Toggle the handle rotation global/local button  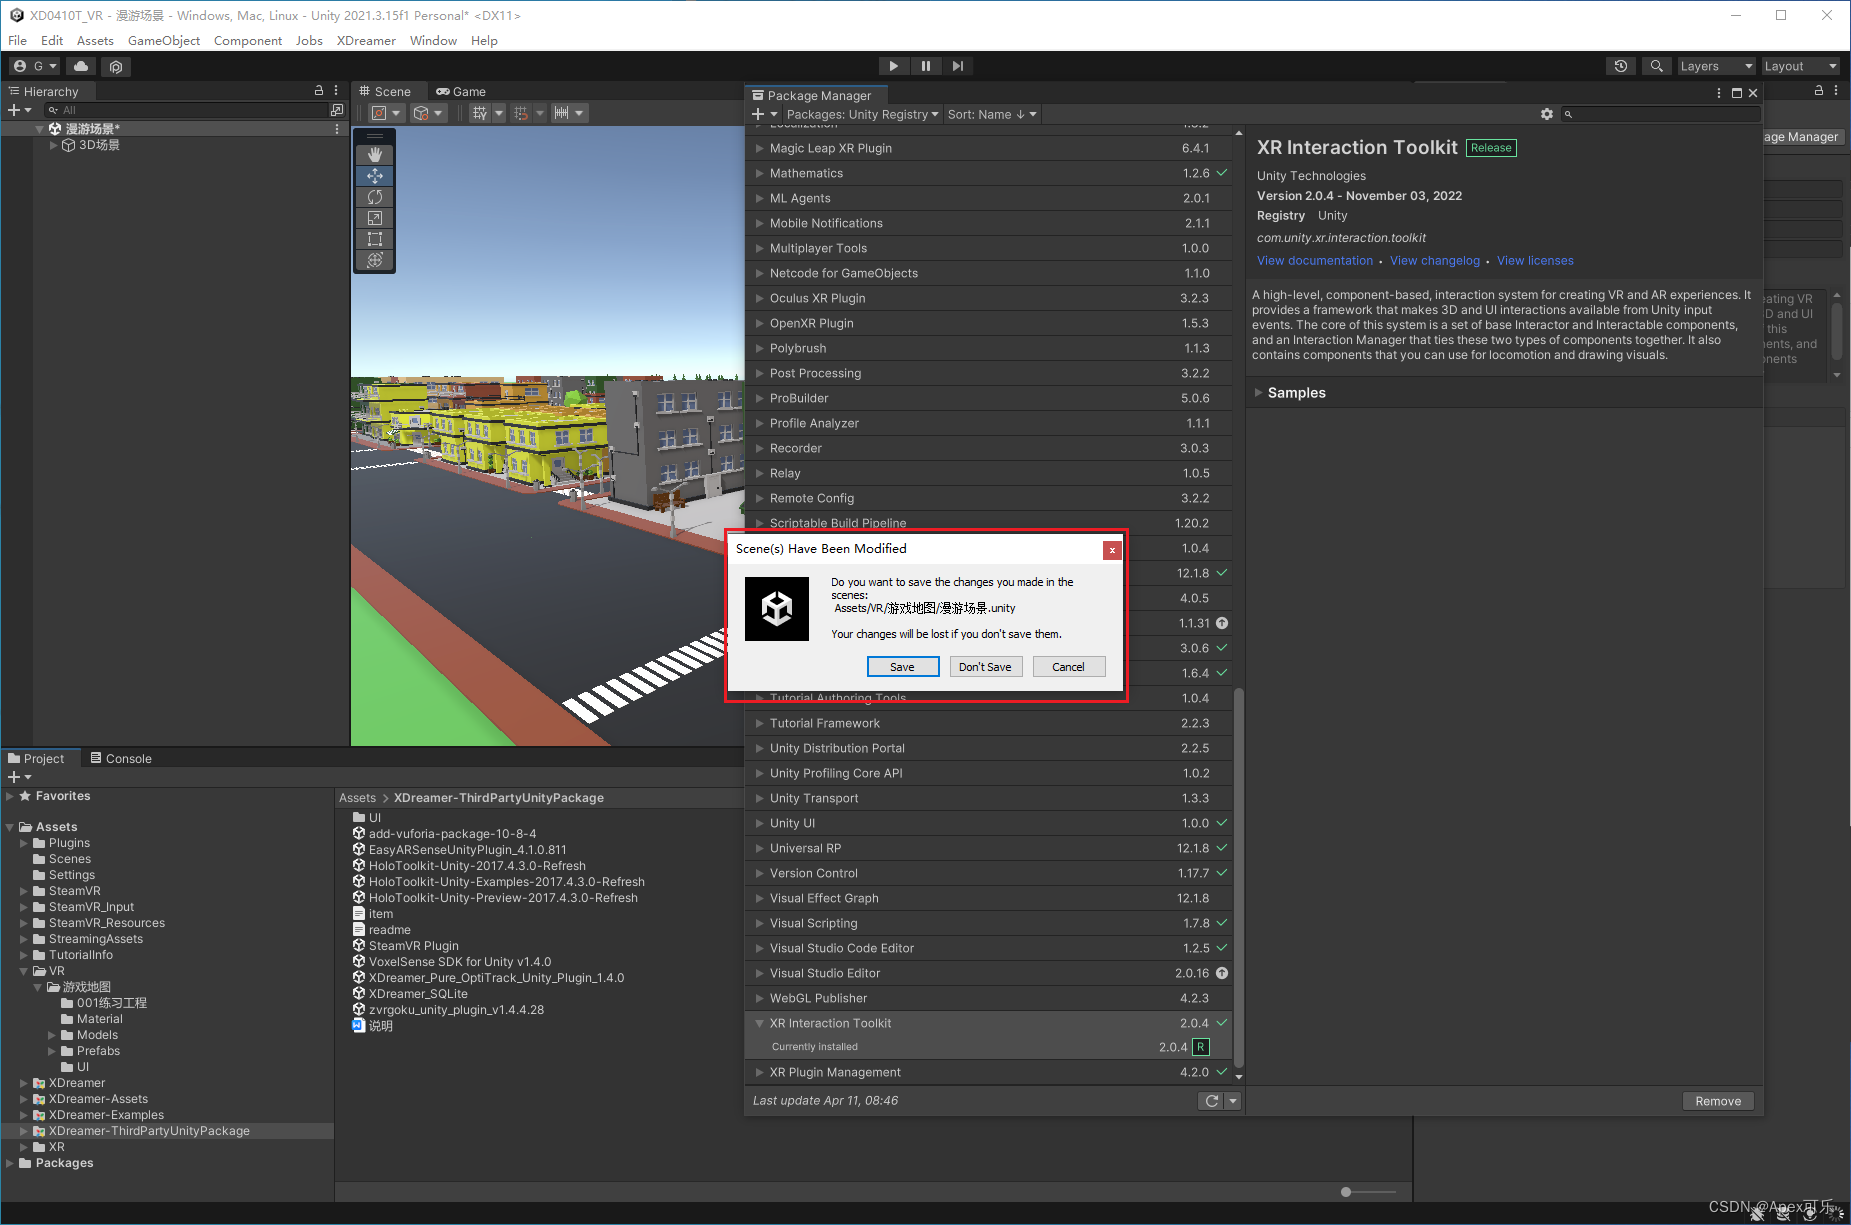[428, 113]
